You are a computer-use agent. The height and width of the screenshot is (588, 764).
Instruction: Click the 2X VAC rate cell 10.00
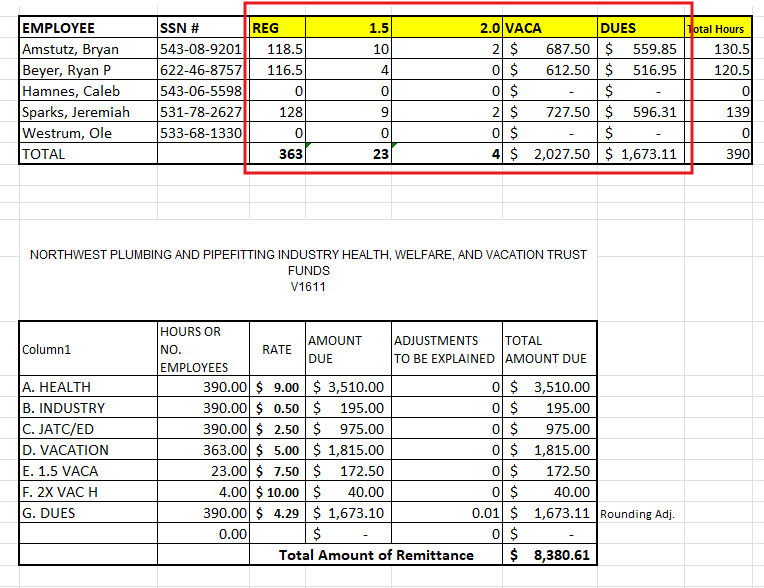coord(277,491)
